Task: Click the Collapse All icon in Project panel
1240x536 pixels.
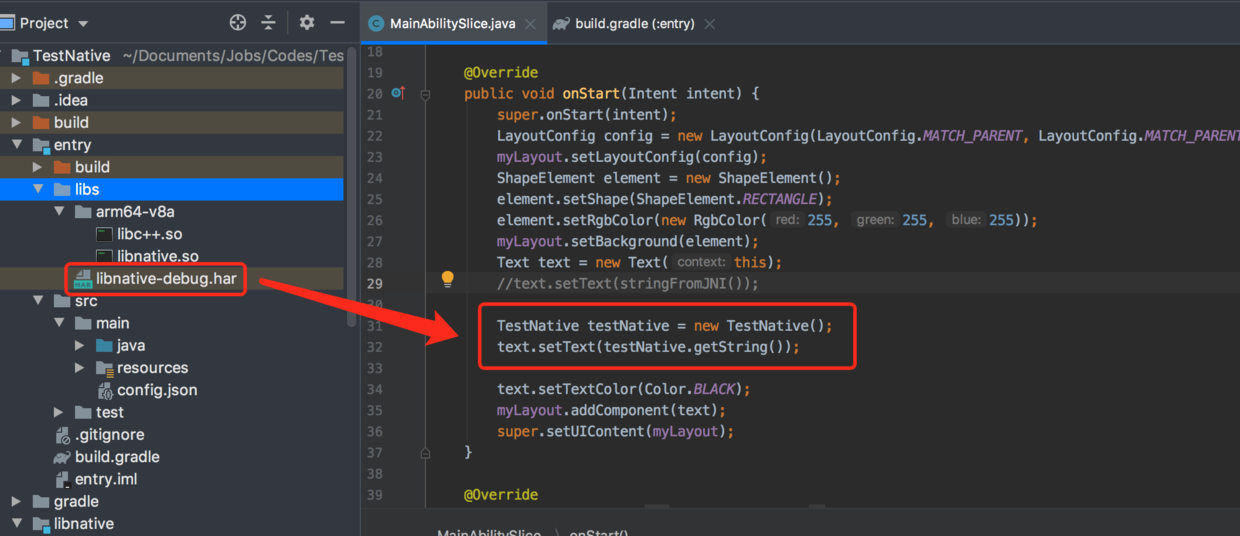Action: point(268,22)
